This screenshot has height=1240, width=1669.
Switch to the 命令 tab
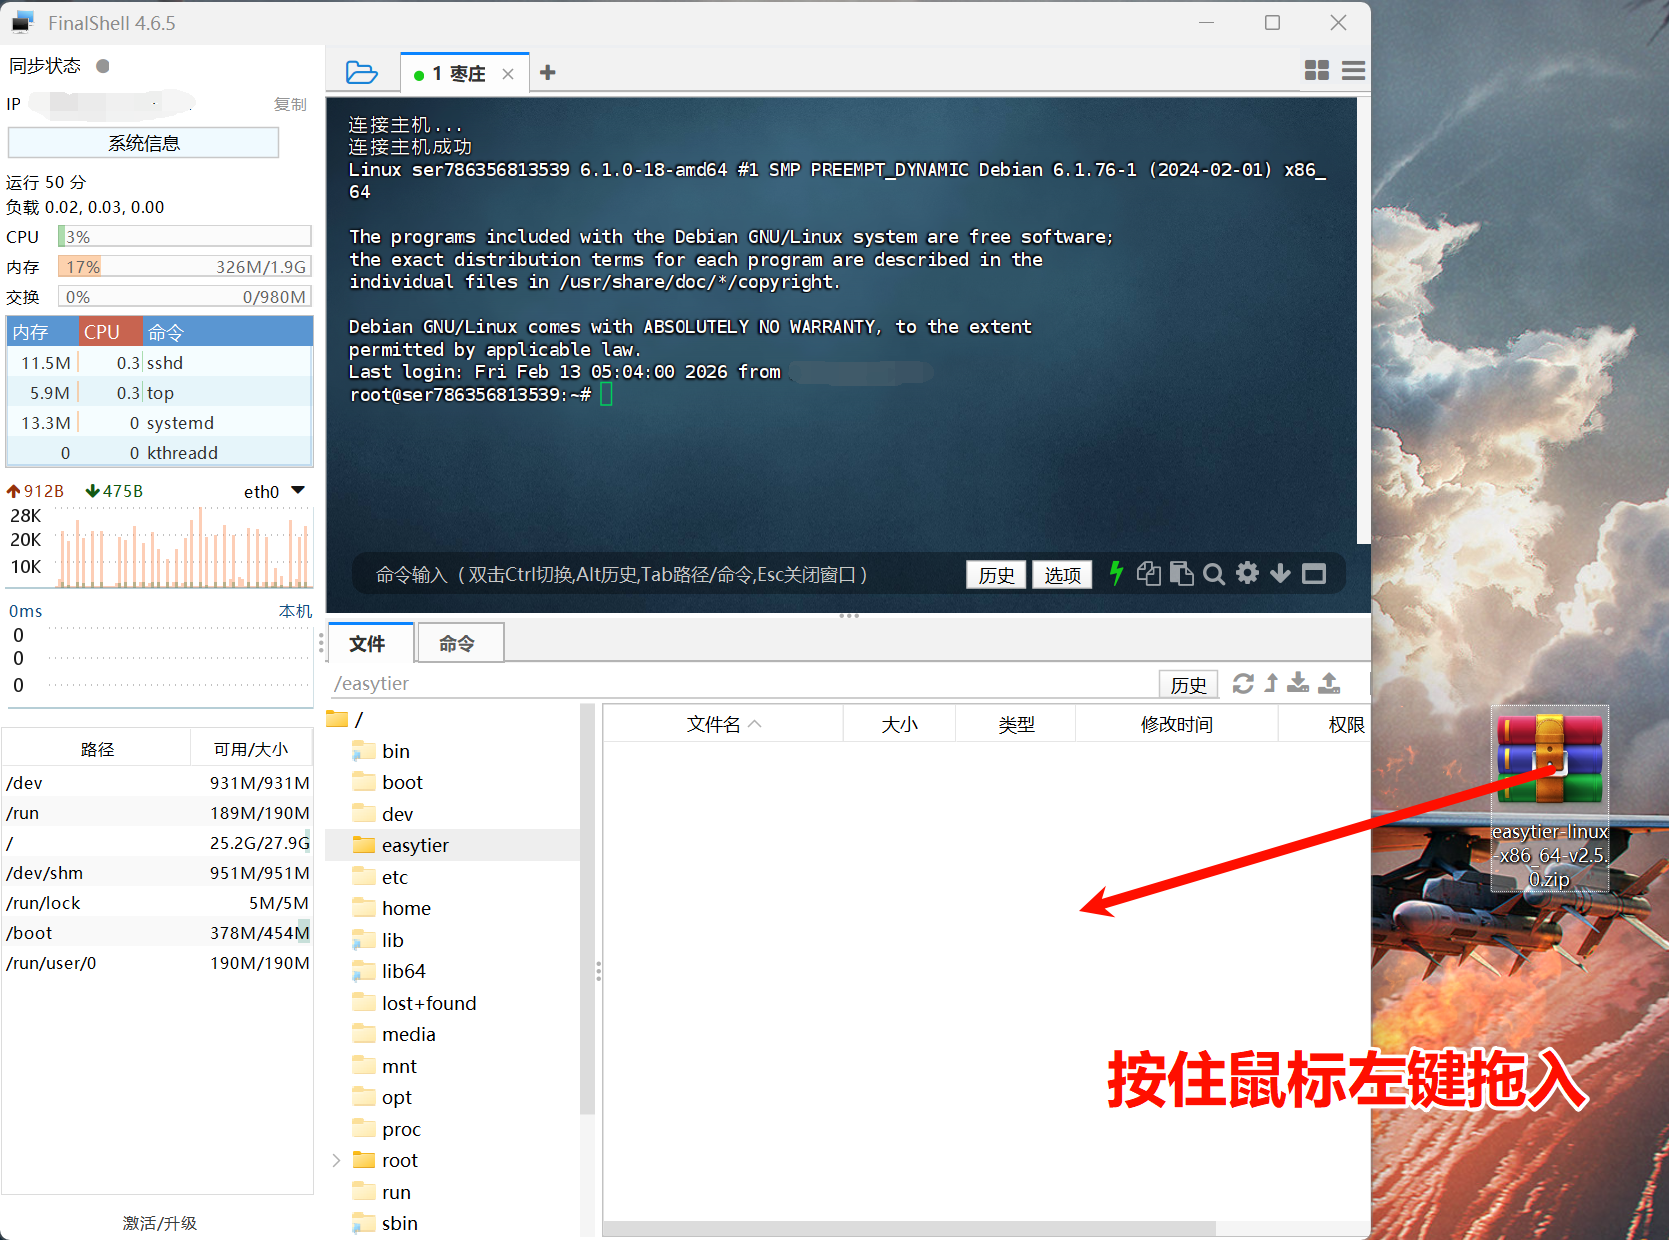click(458, 644)
